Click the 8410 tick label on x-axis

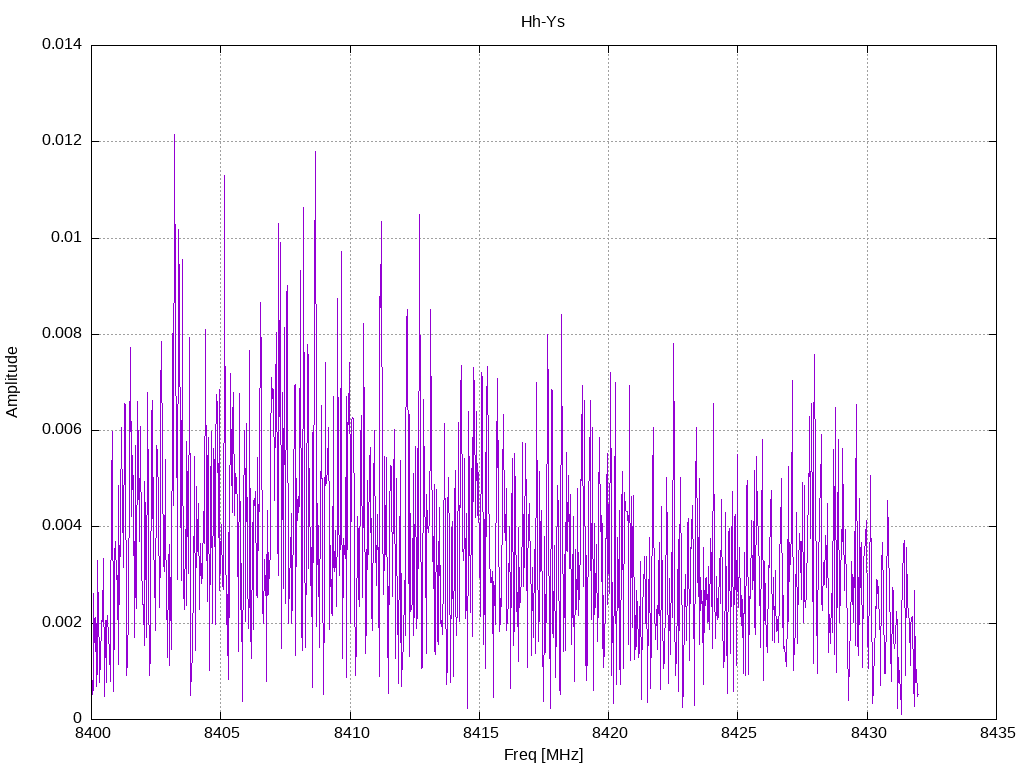350,733
